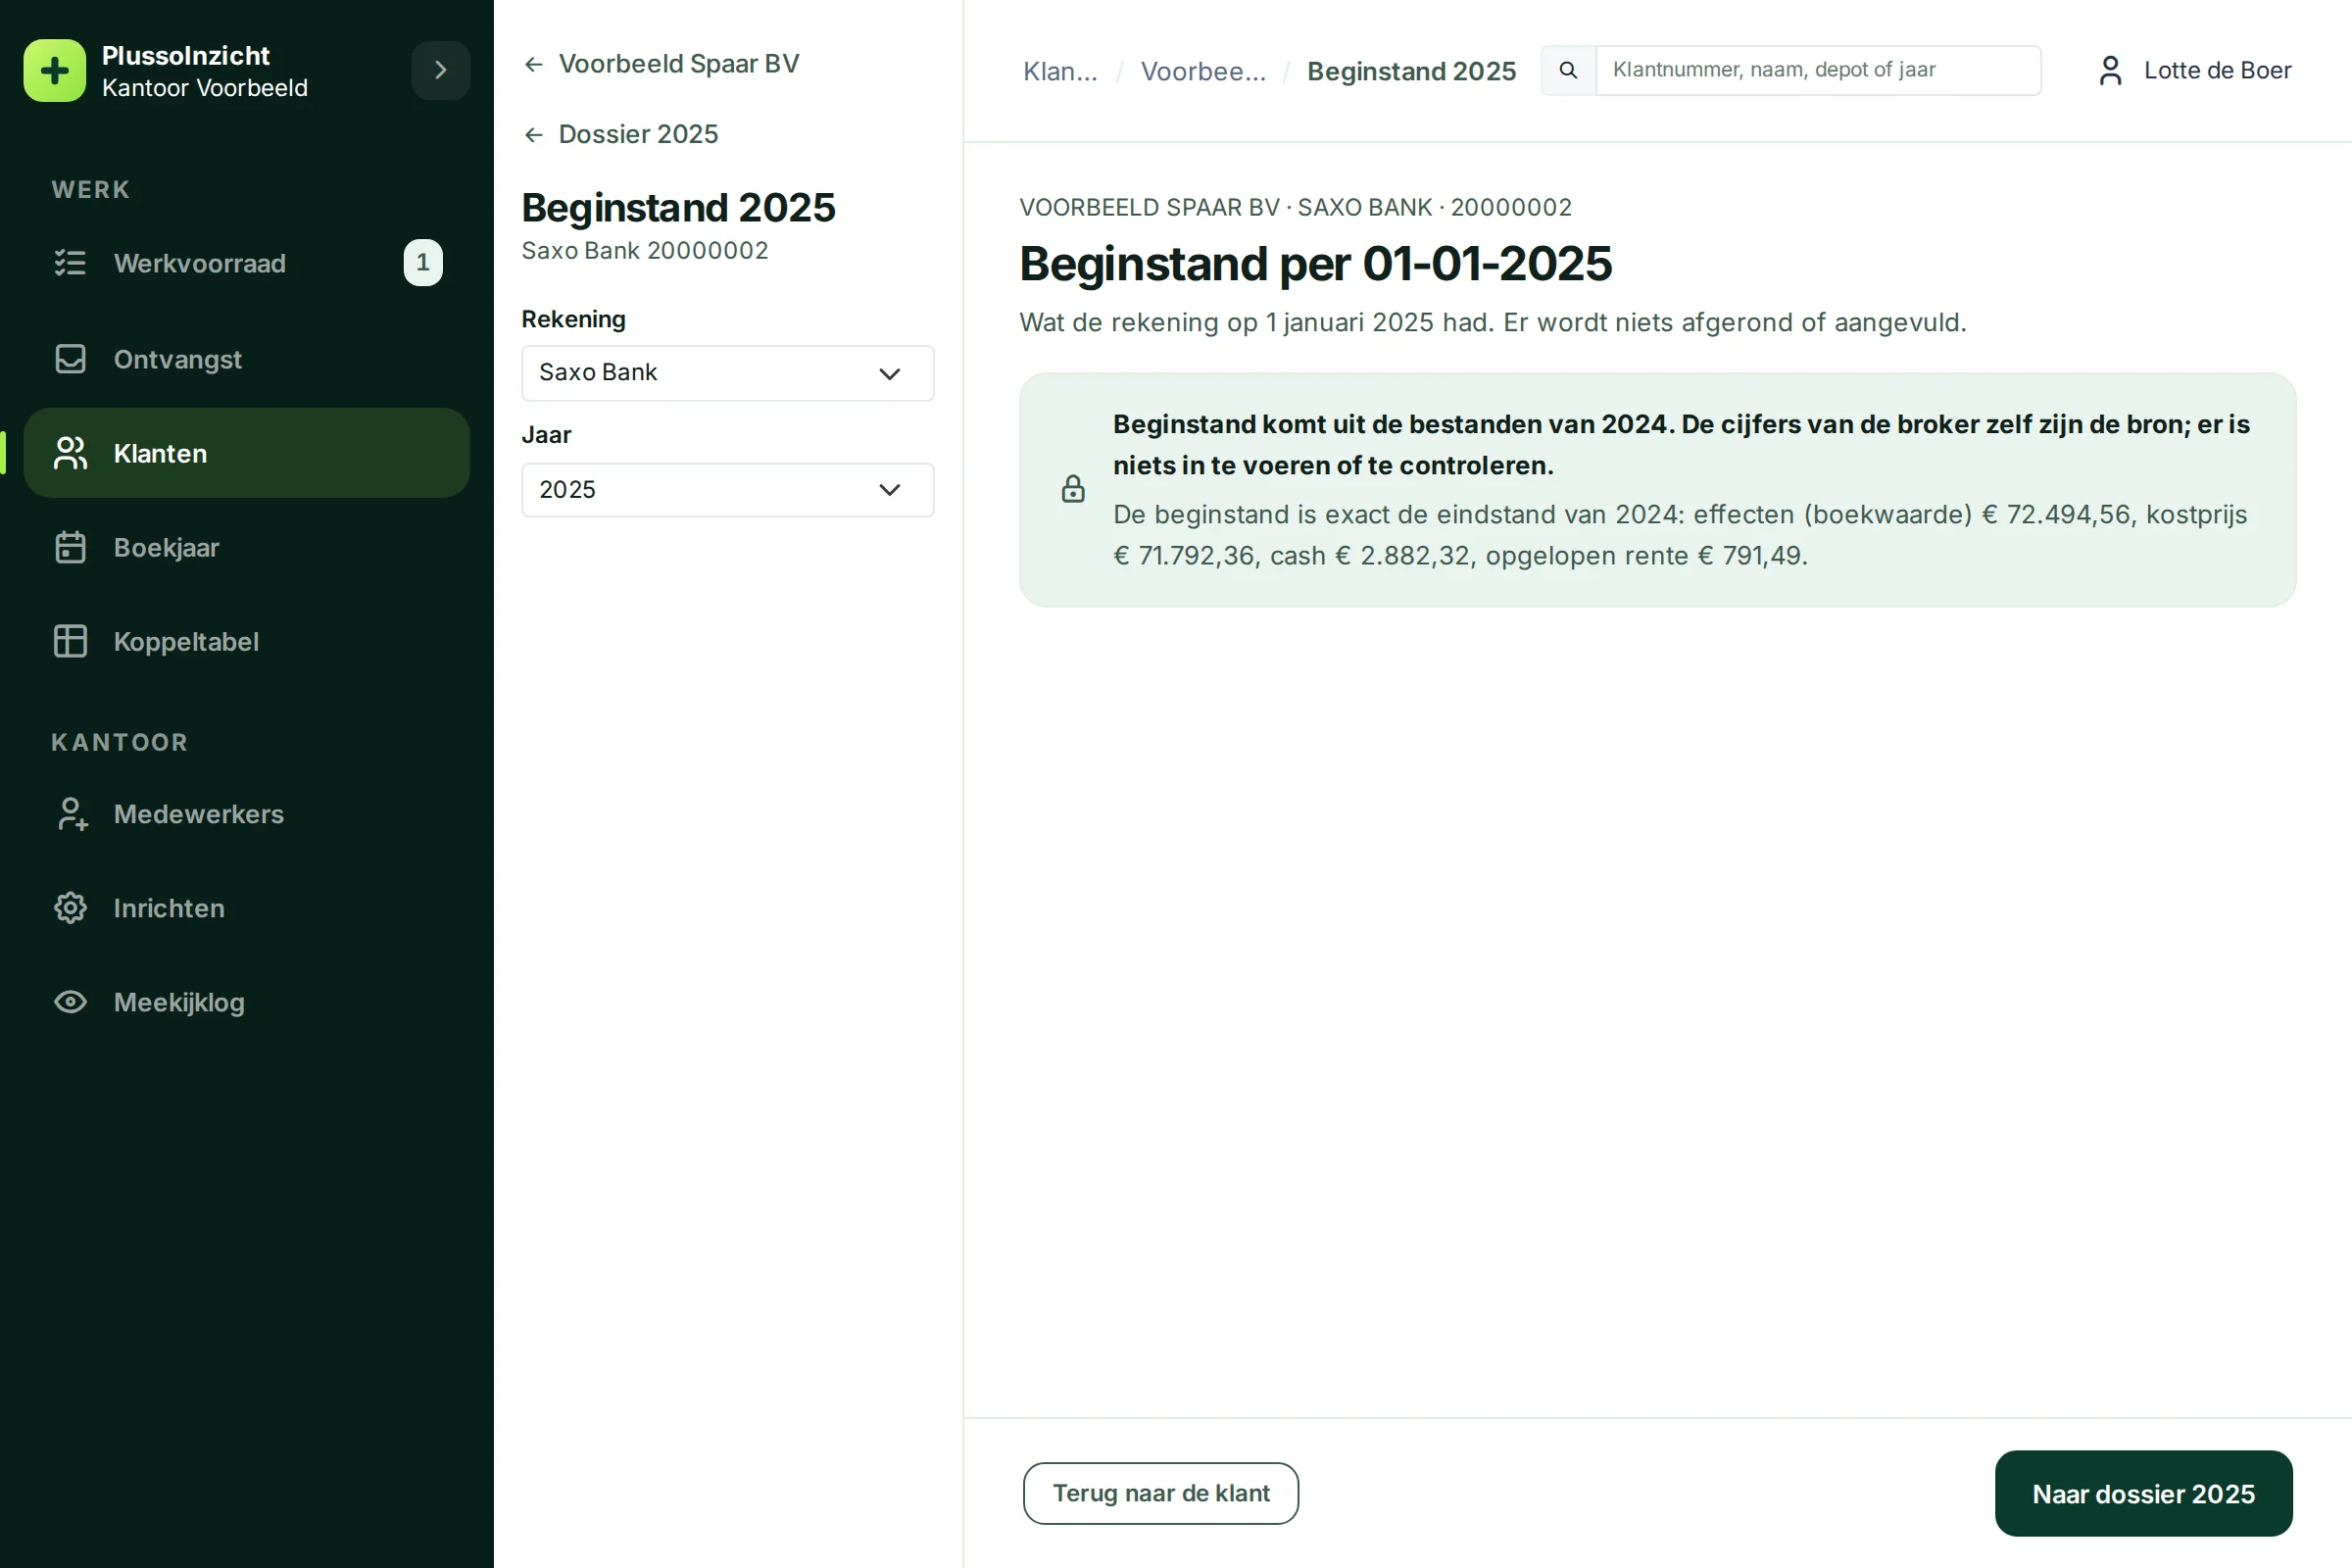This screenshot has width=2352, height=1568.
Task: Click the back arrow before Voorbeeld Spaar BV
Action: click(534, 65)
